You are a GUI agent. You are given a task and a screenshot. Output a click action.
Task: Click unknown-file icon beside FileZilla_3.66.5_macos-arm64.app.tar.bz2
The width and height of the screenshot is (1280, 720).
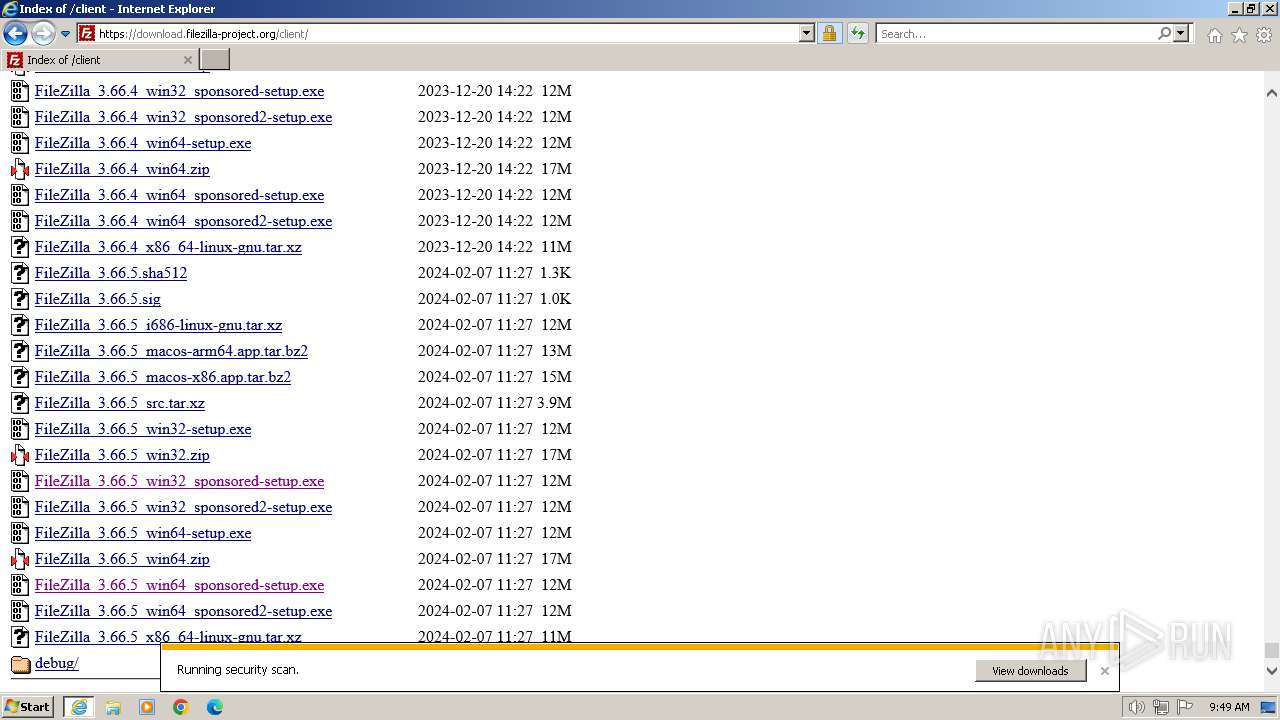20,351
